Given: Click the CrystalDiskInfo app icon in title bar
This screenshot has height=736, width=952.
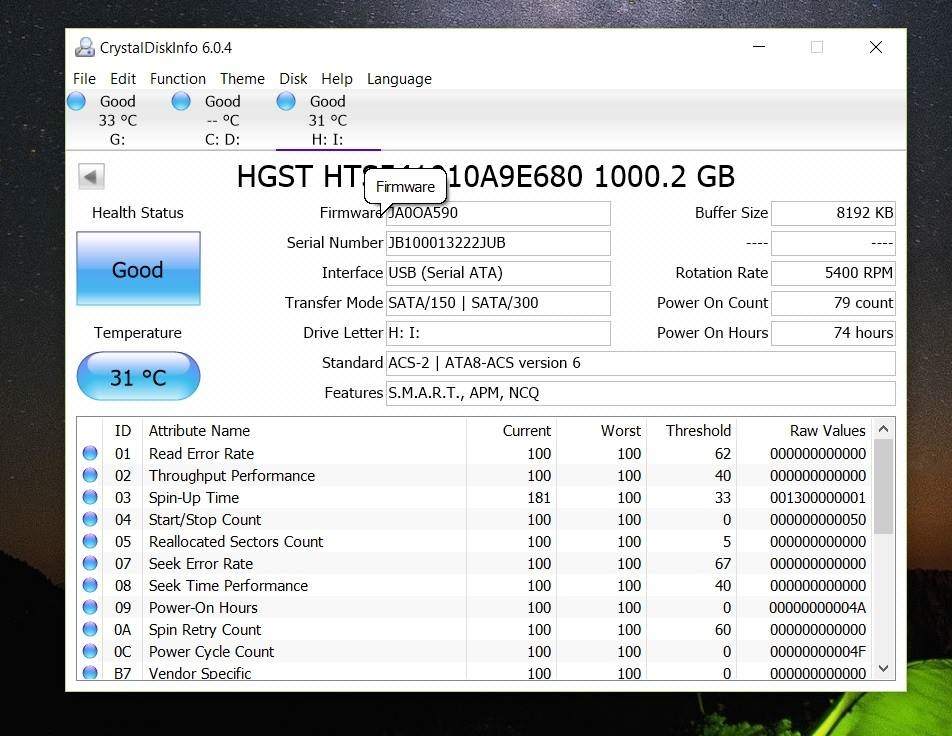Looking at the screenshot, I should [84, 47].
